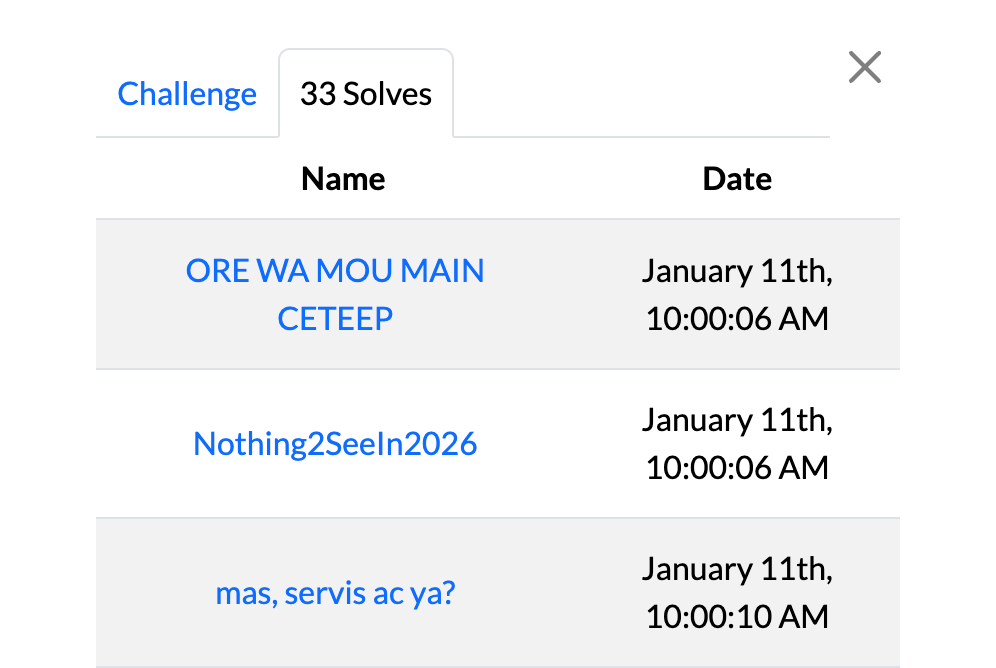The width and height of the screenshot is (996, 668).
Task: Click the number 33 on the Solves tab
Action: tap(317, 94)
